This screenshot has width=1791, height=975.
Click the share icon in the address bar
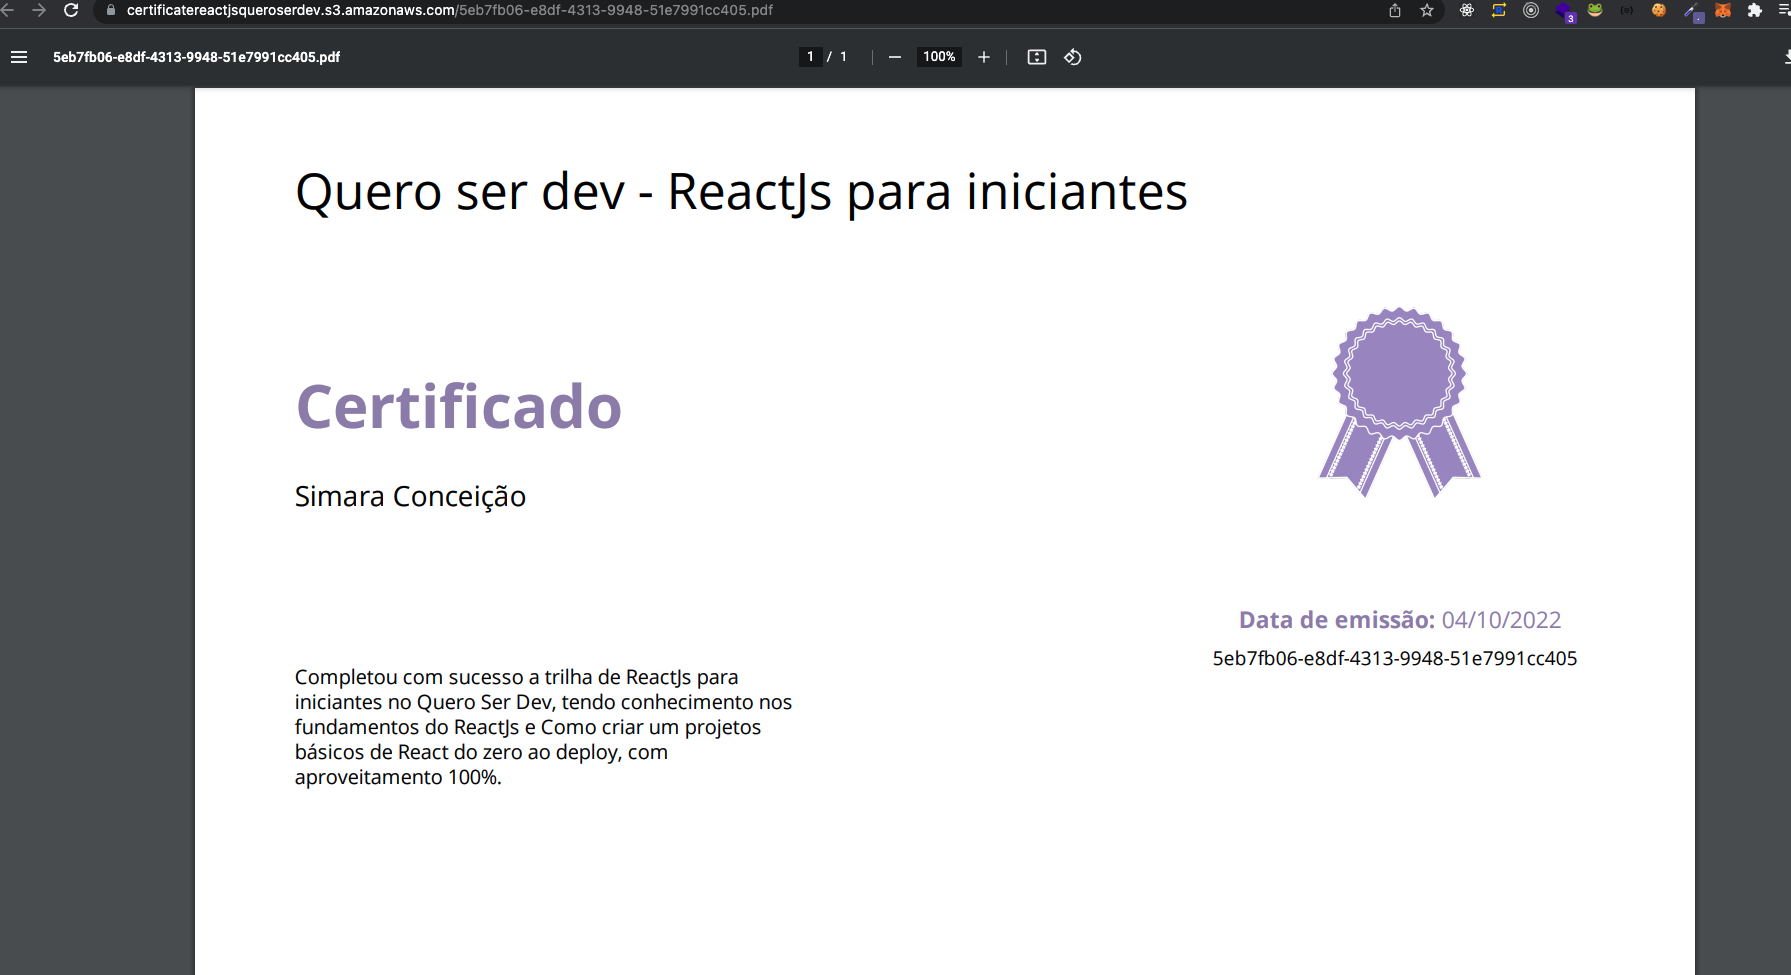click(1395, 10)
